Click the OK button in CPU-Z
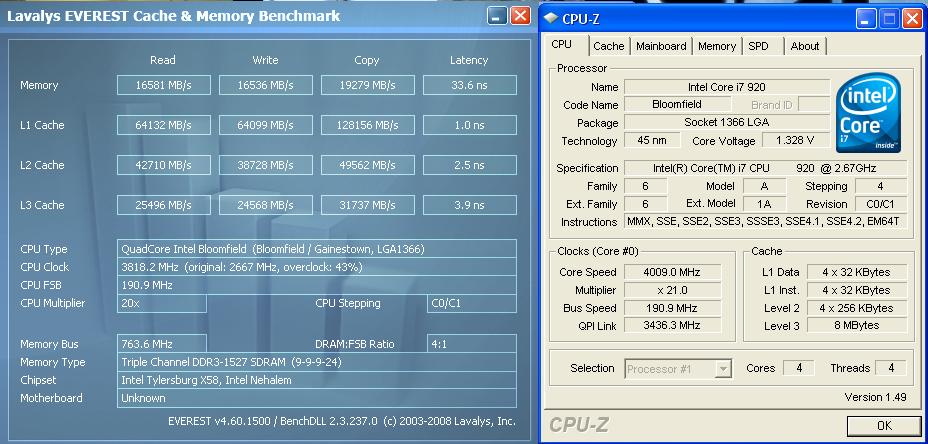 click(884, 426)
